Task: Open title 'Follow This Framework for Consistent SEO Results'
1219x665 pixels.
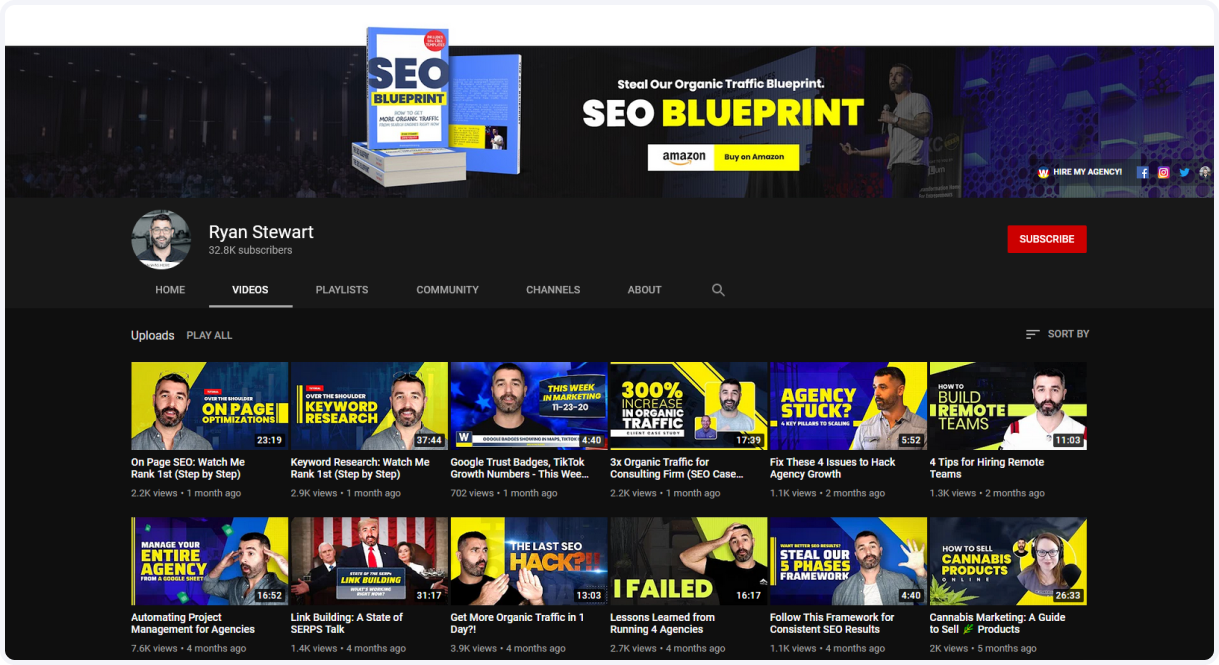Action: coord(833,623)
